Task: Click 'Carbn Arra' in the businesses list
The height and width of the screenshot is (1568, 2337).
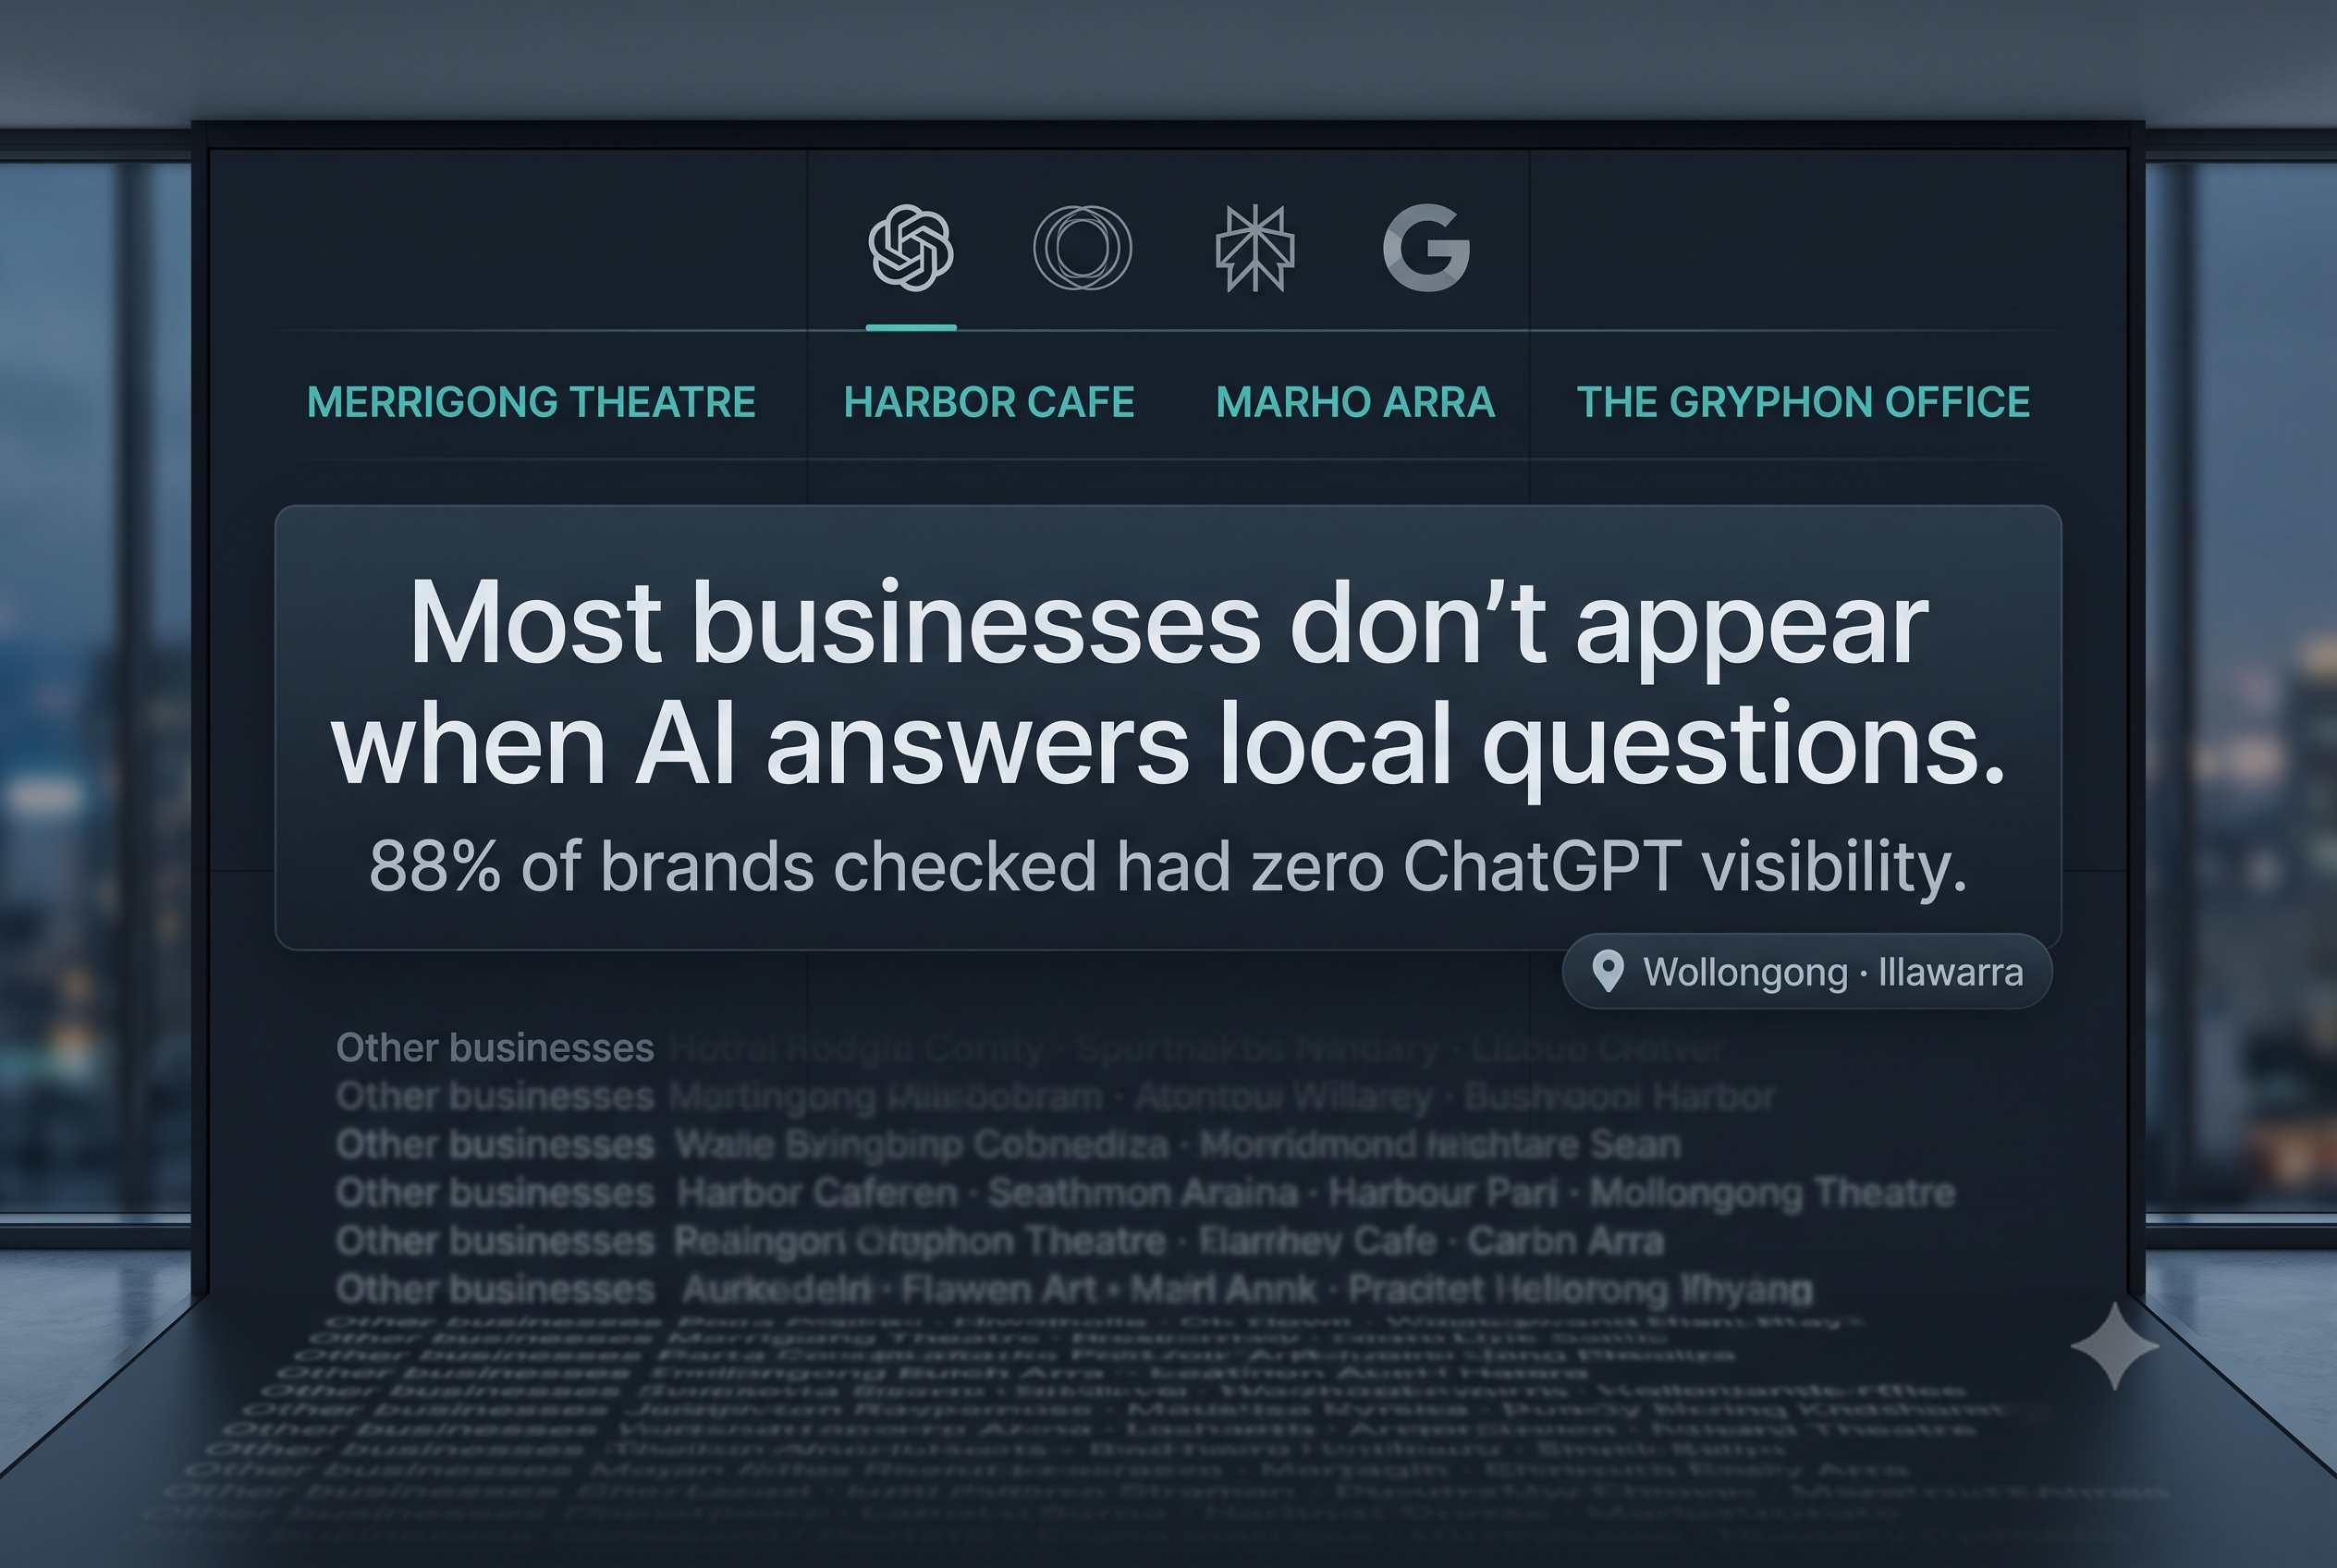Action: [1565, 1241]
